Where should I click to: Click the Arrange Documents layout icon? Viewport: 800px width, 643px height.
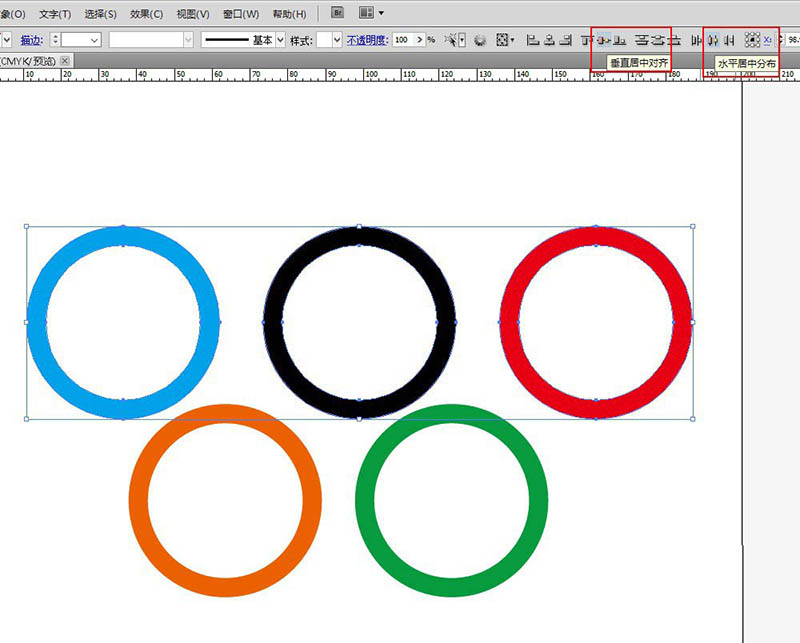[x=366, y=13]
